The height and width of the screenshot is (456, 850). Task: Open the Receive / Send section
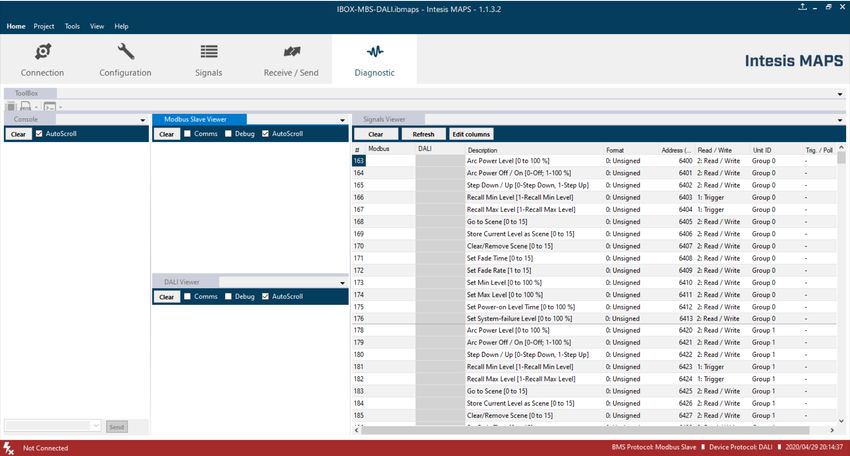click(x=291, y=60)
